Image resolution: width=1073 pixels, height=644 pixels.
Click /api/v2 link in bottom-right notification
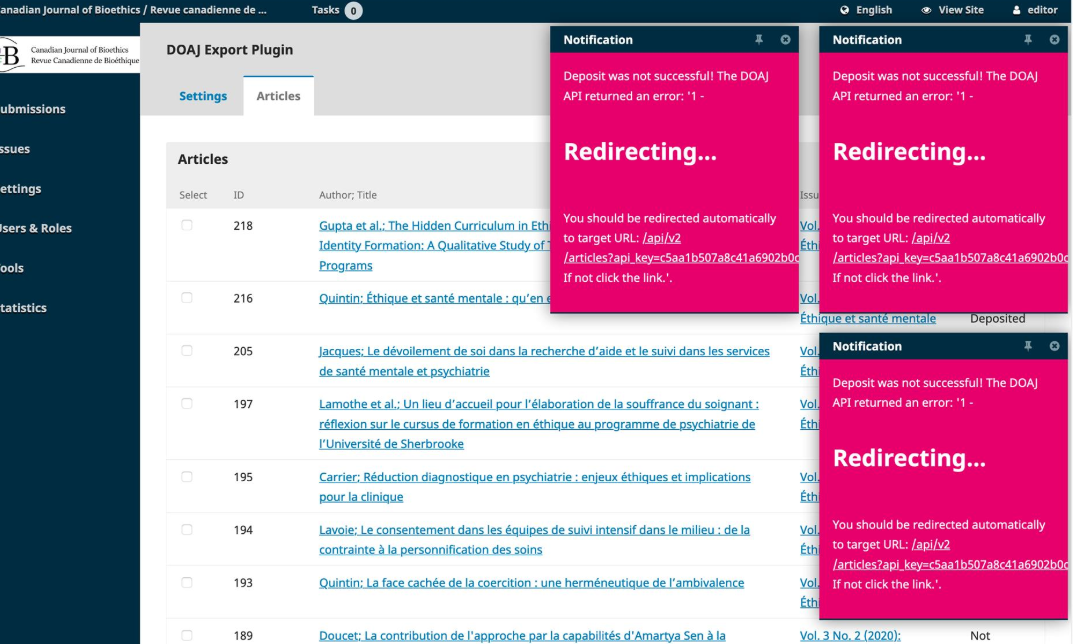point(931,545)
